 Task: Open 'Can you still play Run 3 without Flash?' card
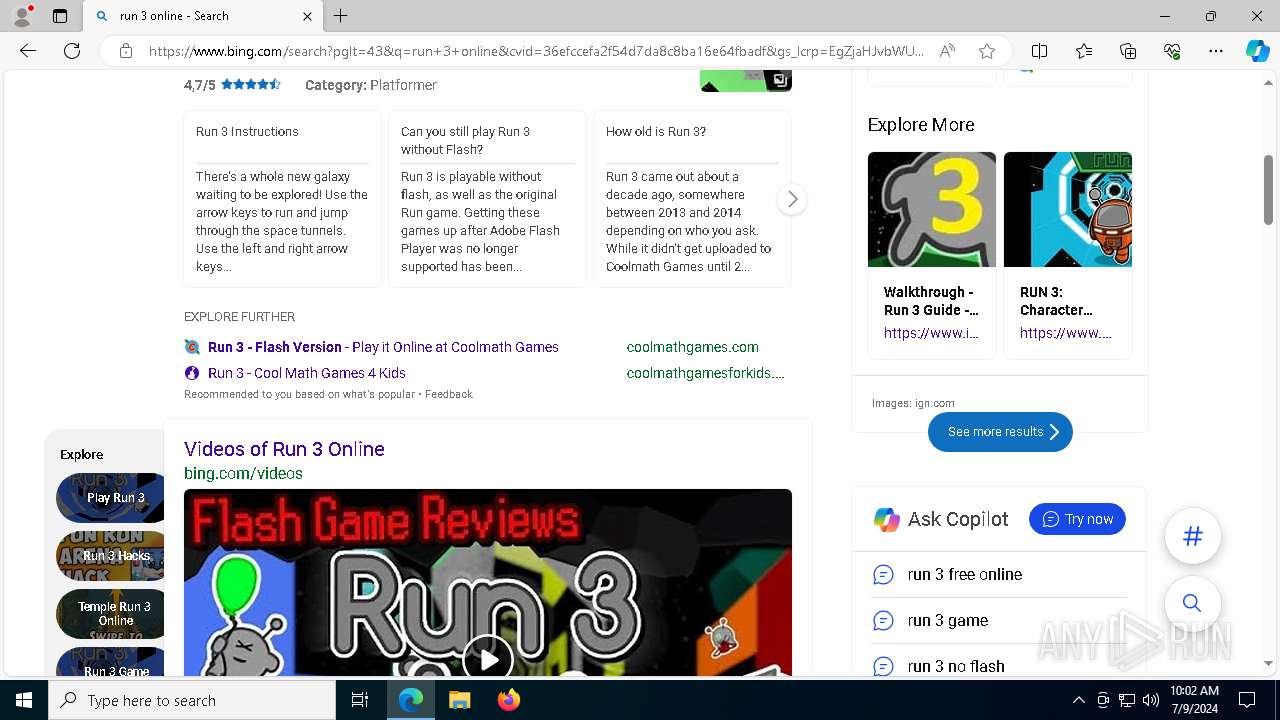(487, 199)
